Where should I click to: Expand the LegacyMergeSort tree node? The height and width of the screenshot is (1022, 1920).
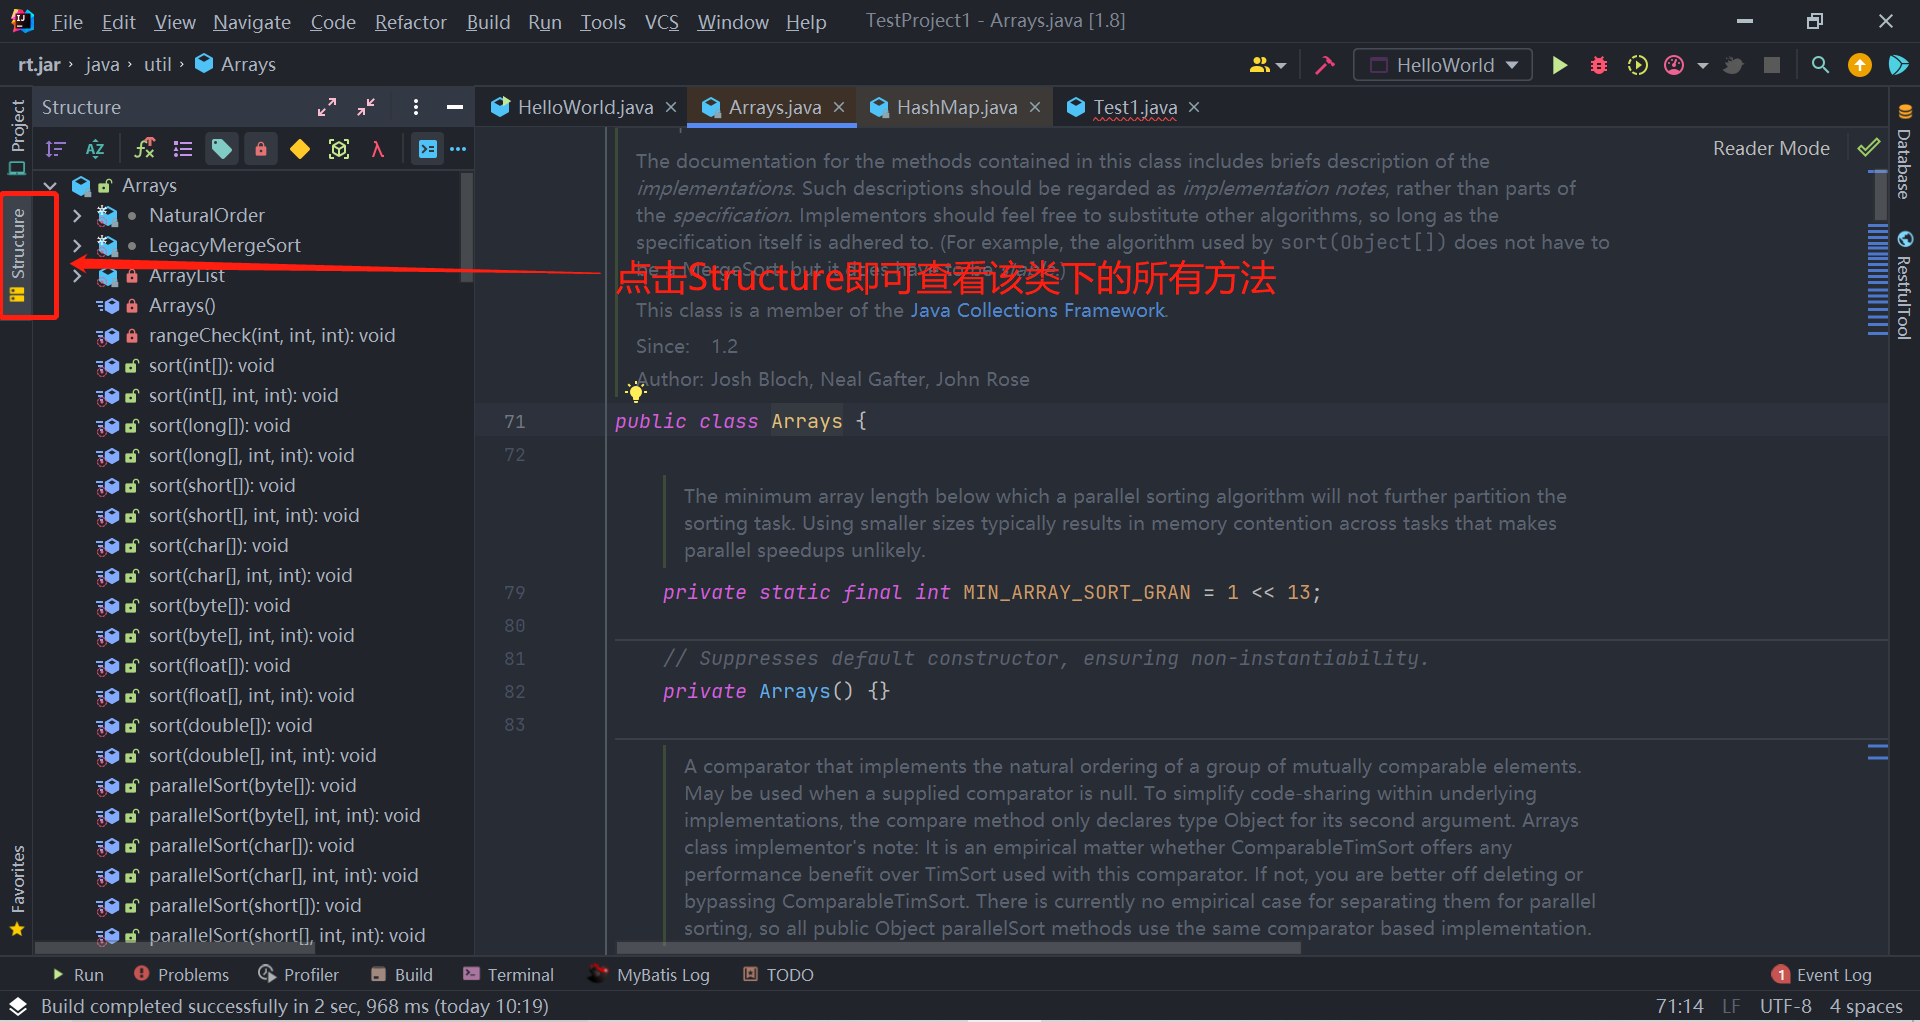[x=77, y=245]
